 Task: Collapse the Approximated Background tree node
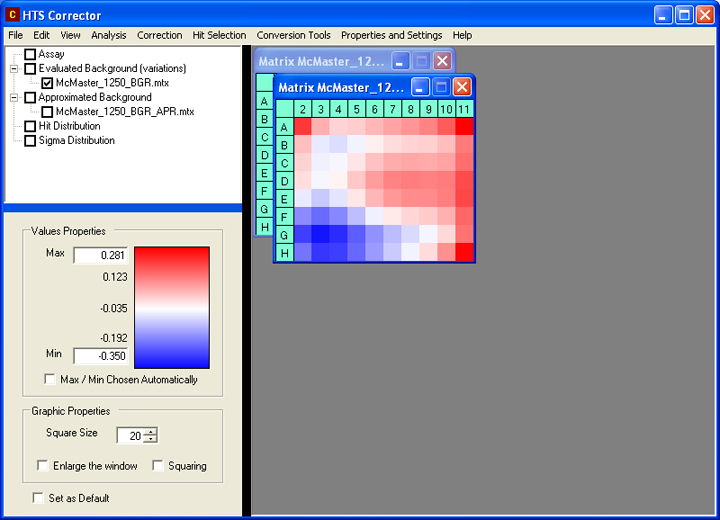14,97
